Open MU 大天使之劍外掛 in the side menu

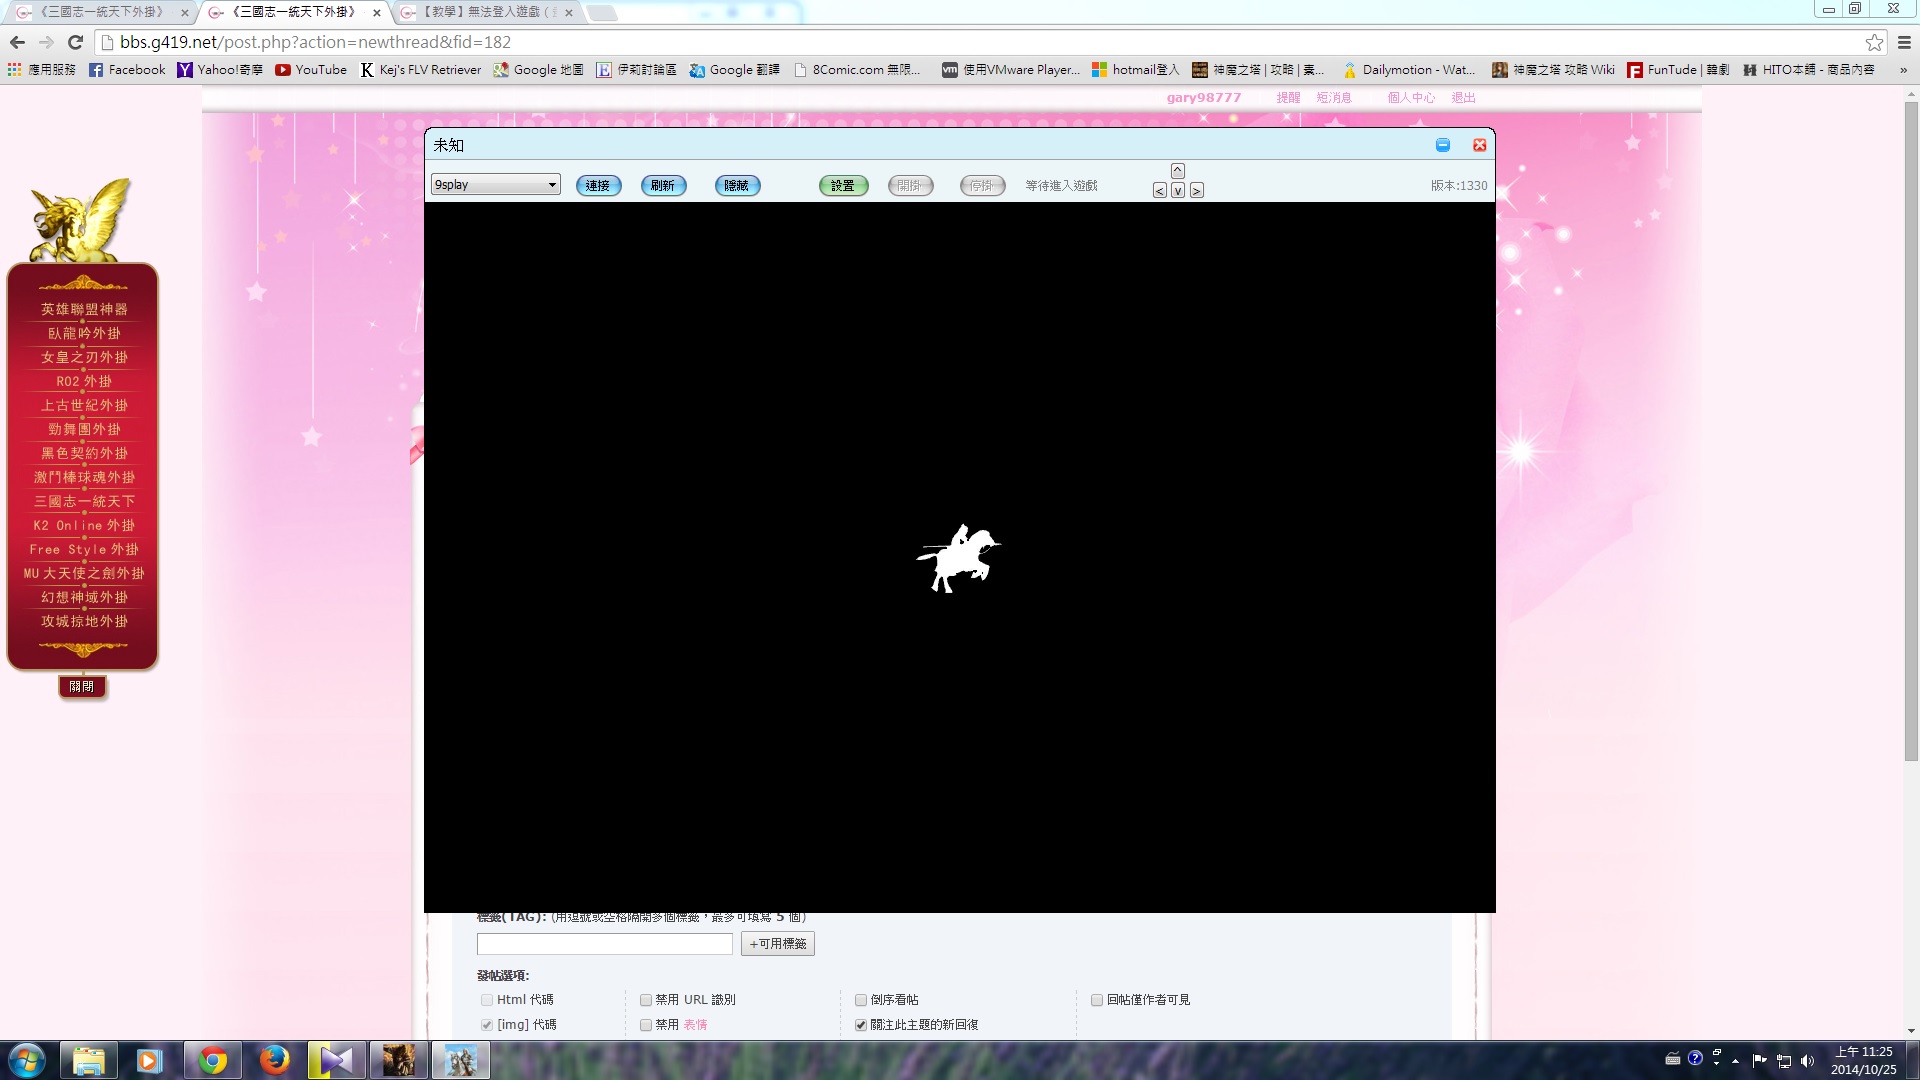(x=84, y=573)
